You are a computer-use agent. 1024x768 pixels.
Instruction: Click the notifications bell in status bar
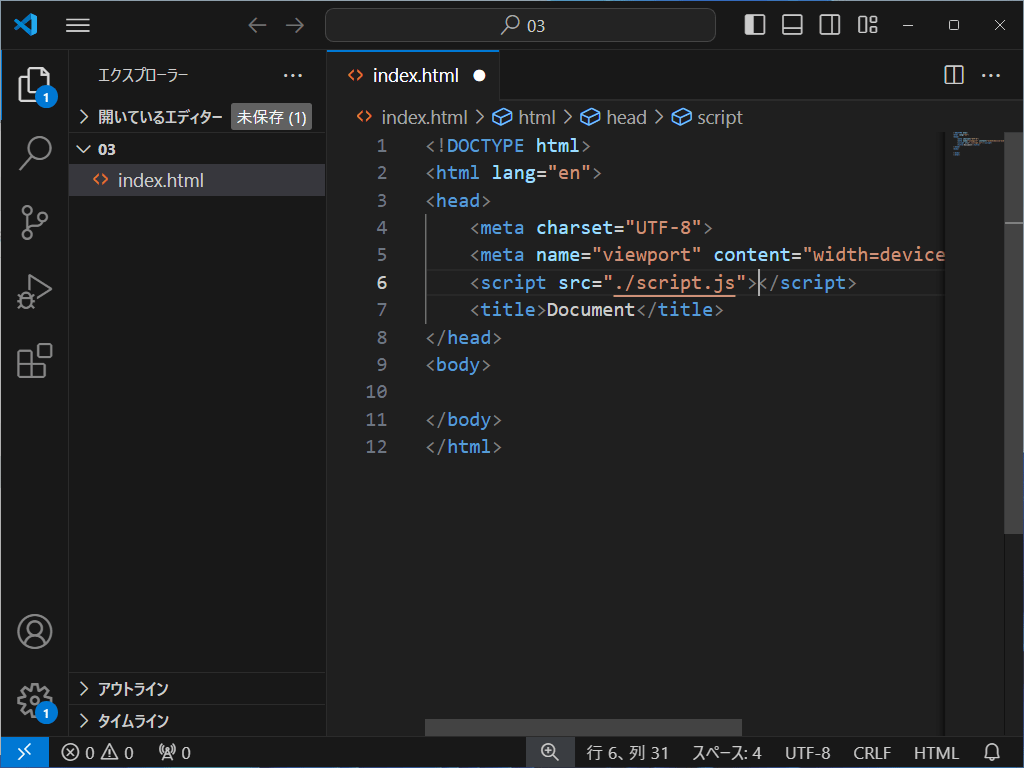click(989, 752)
